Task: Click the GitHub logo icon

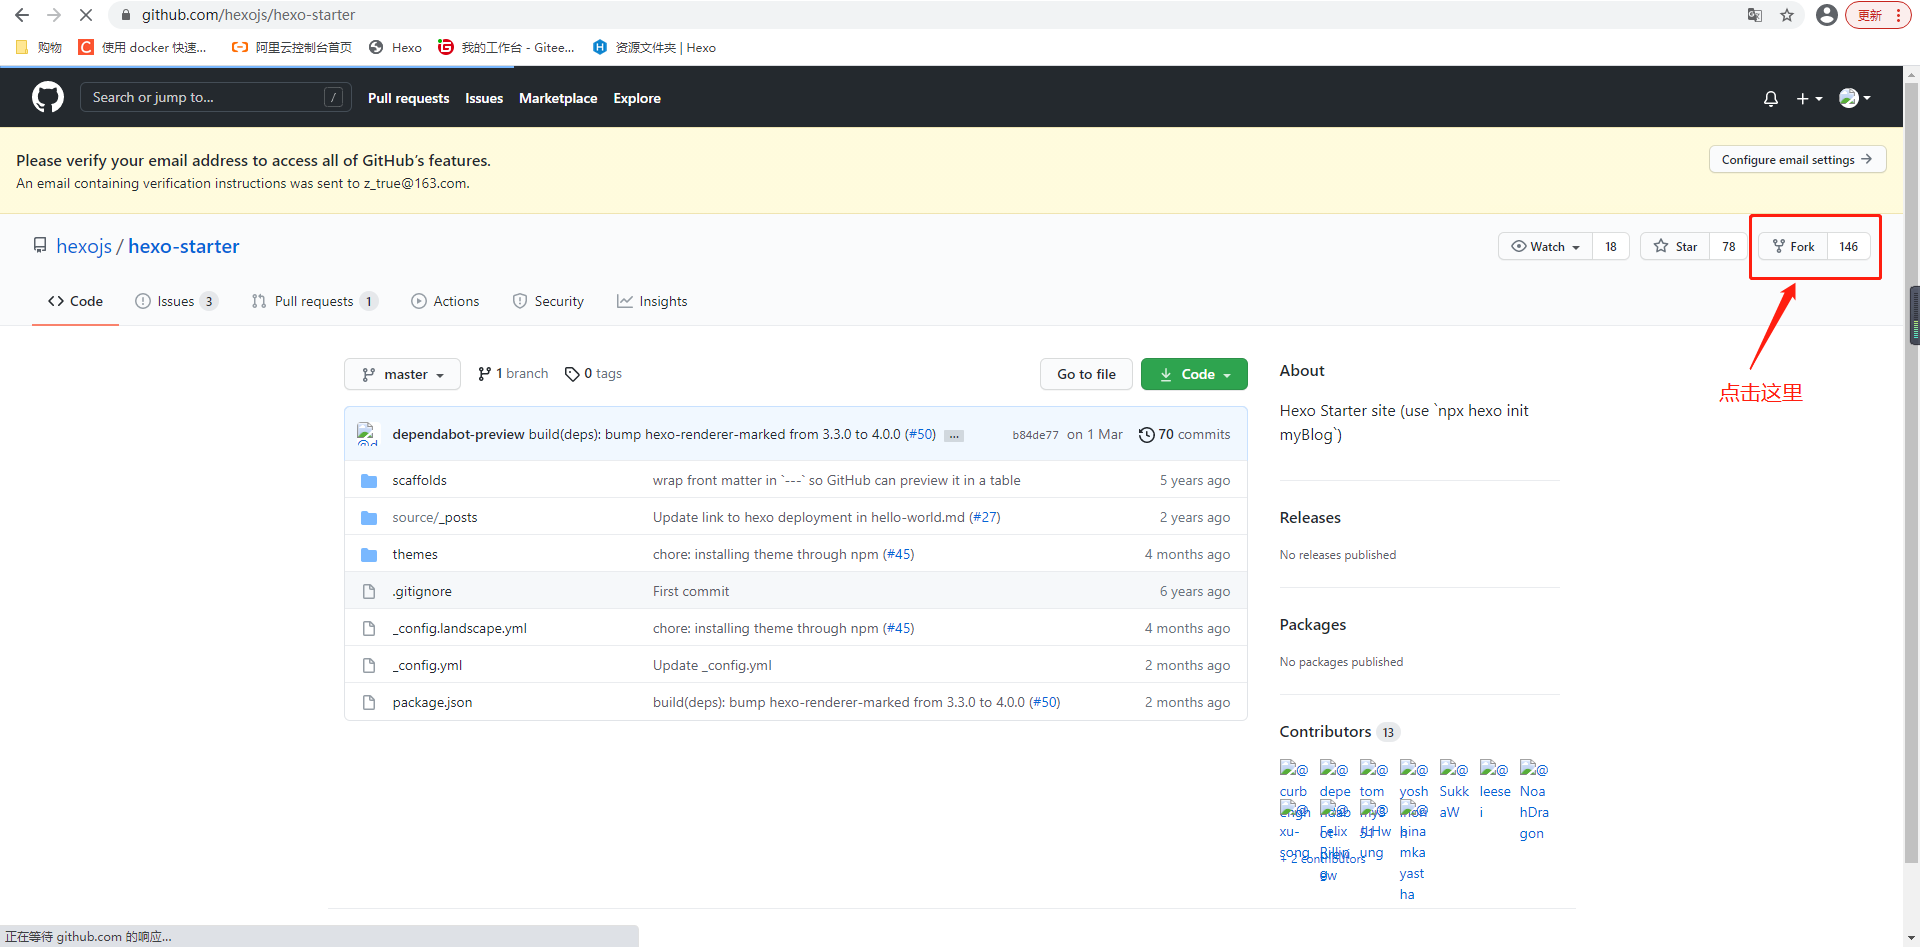Action: pyautogui.click(x=47, y=97)
